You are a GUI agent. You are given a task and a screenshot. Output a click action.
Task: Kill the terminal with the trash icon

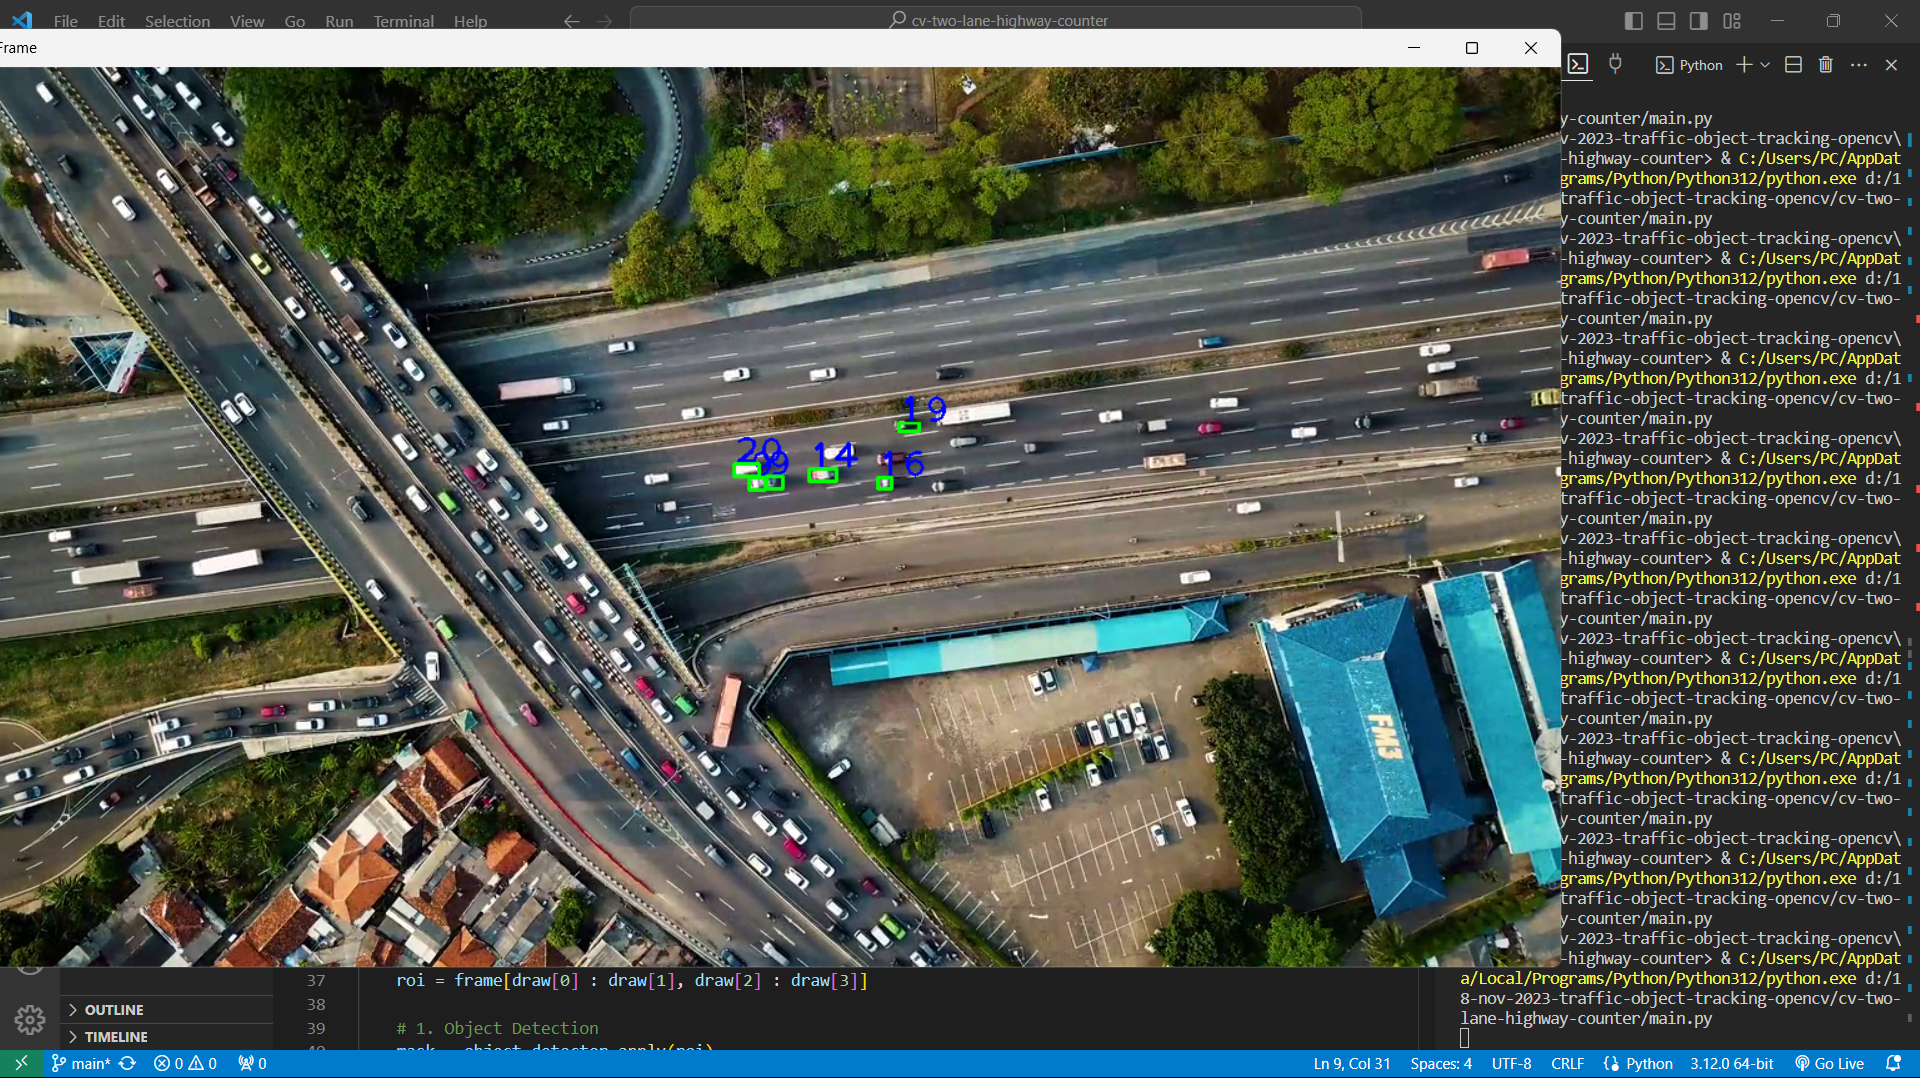(x=1825, y=65)
